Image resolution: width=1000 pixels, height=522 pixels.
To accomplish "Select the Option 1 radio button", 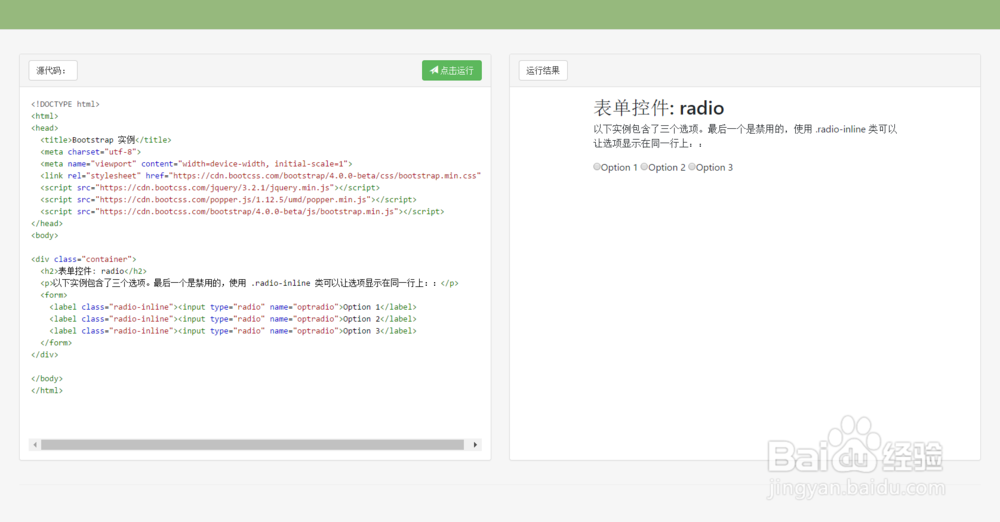I will tap(597, 167).
